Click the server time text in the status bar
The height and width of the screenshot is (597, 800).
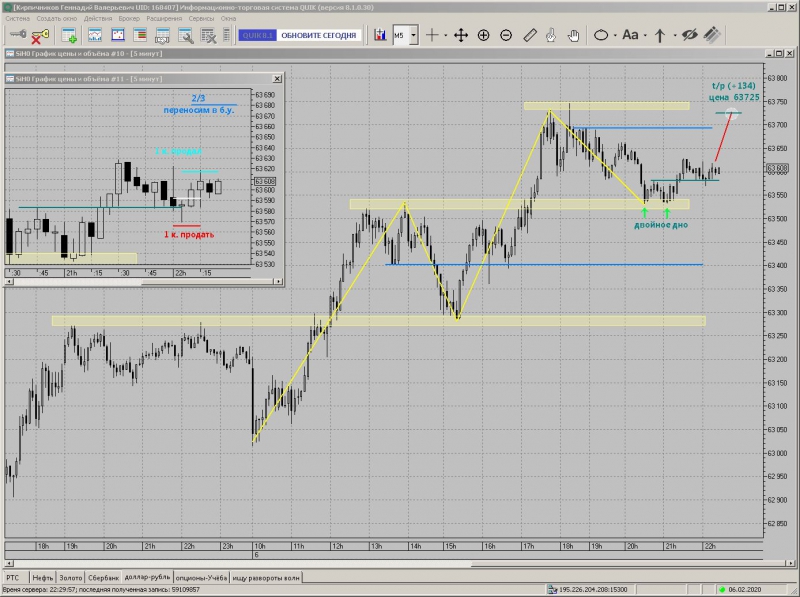click(101, 589)
